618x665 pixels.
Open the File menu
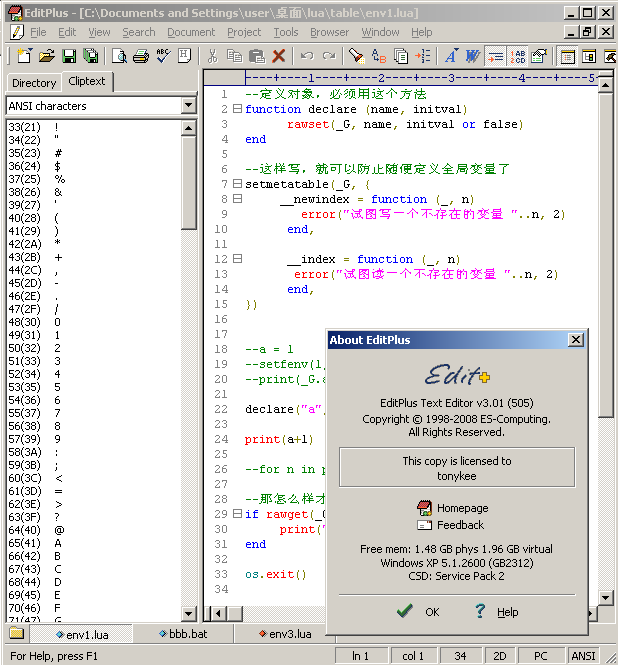pyautogui.click(x=38, y=32)
